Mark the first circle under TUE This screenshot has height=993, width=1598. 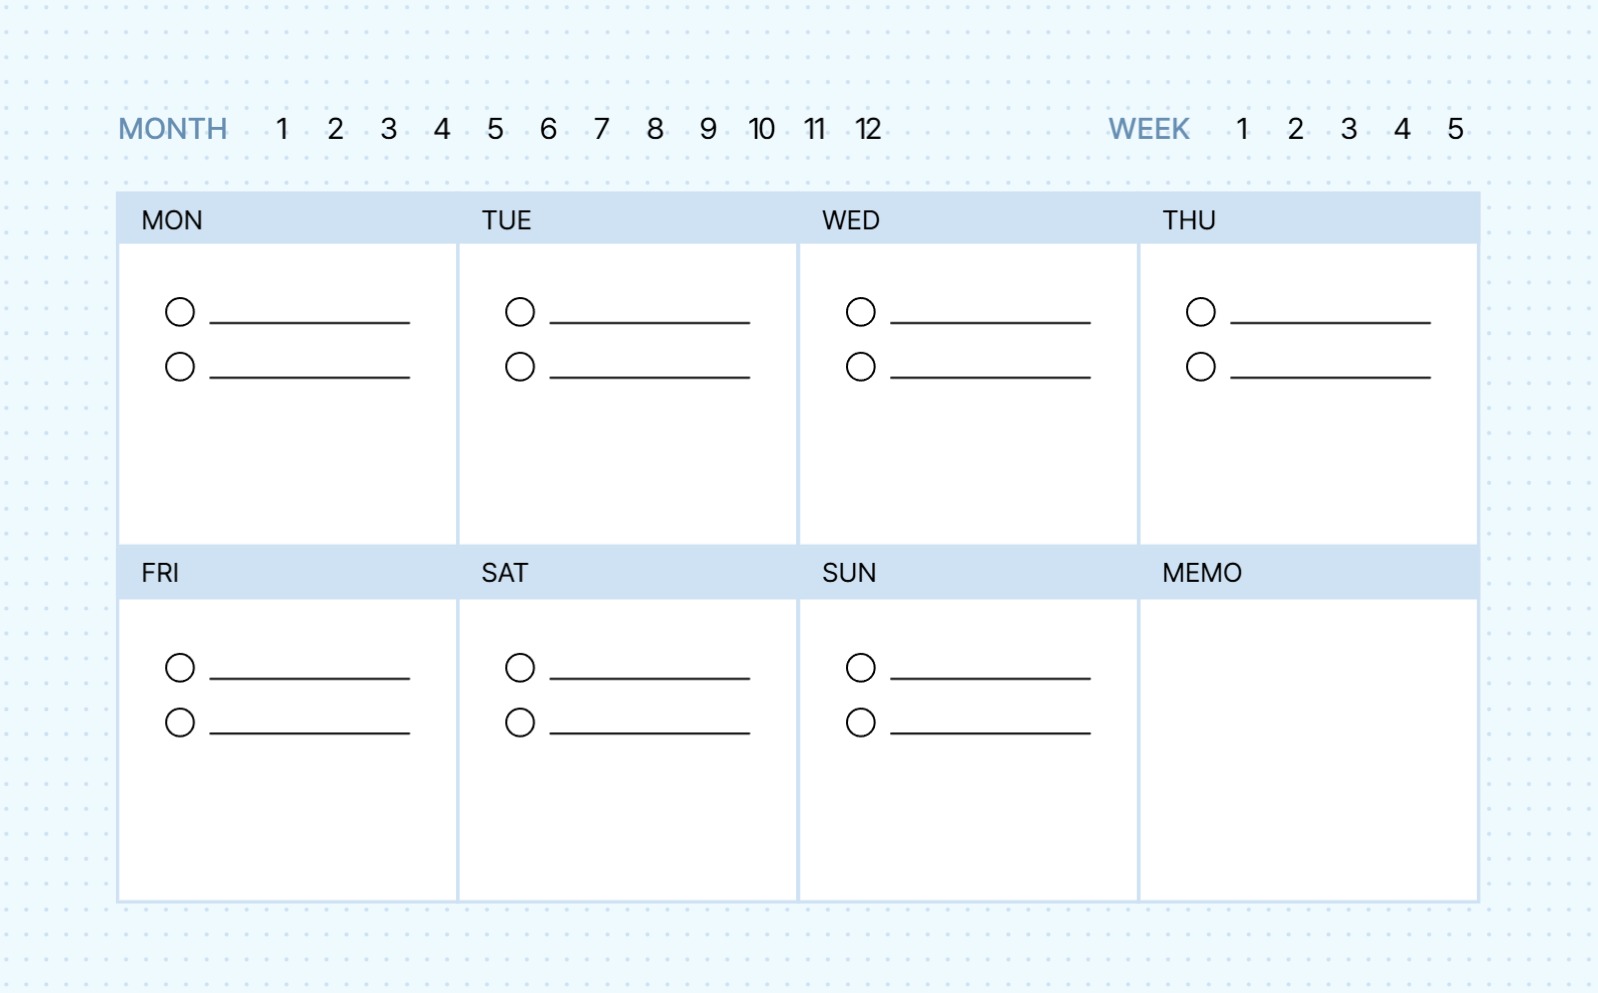point(520,312)
